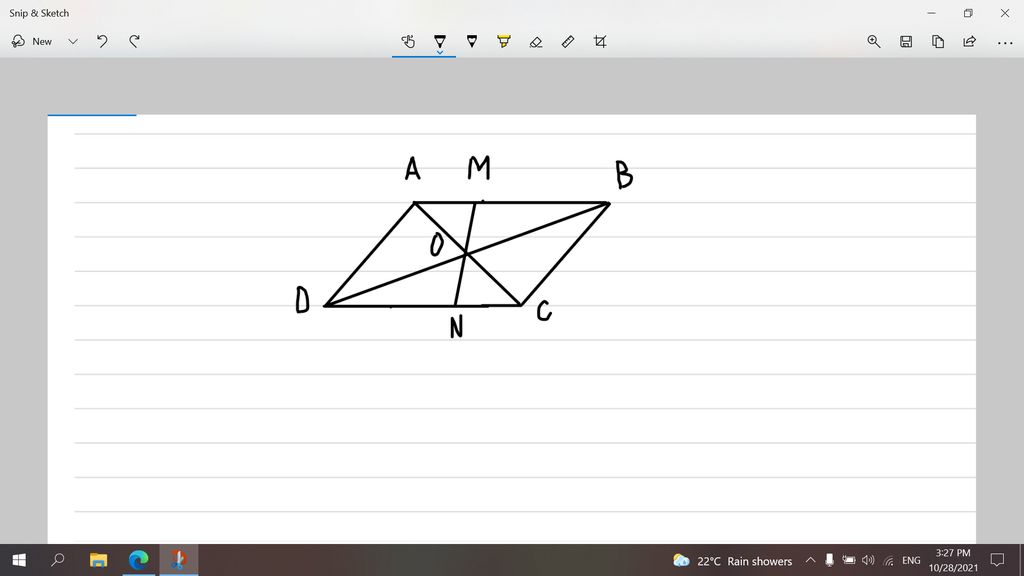Click the handwritten letter N label

(x=456, y=326)
